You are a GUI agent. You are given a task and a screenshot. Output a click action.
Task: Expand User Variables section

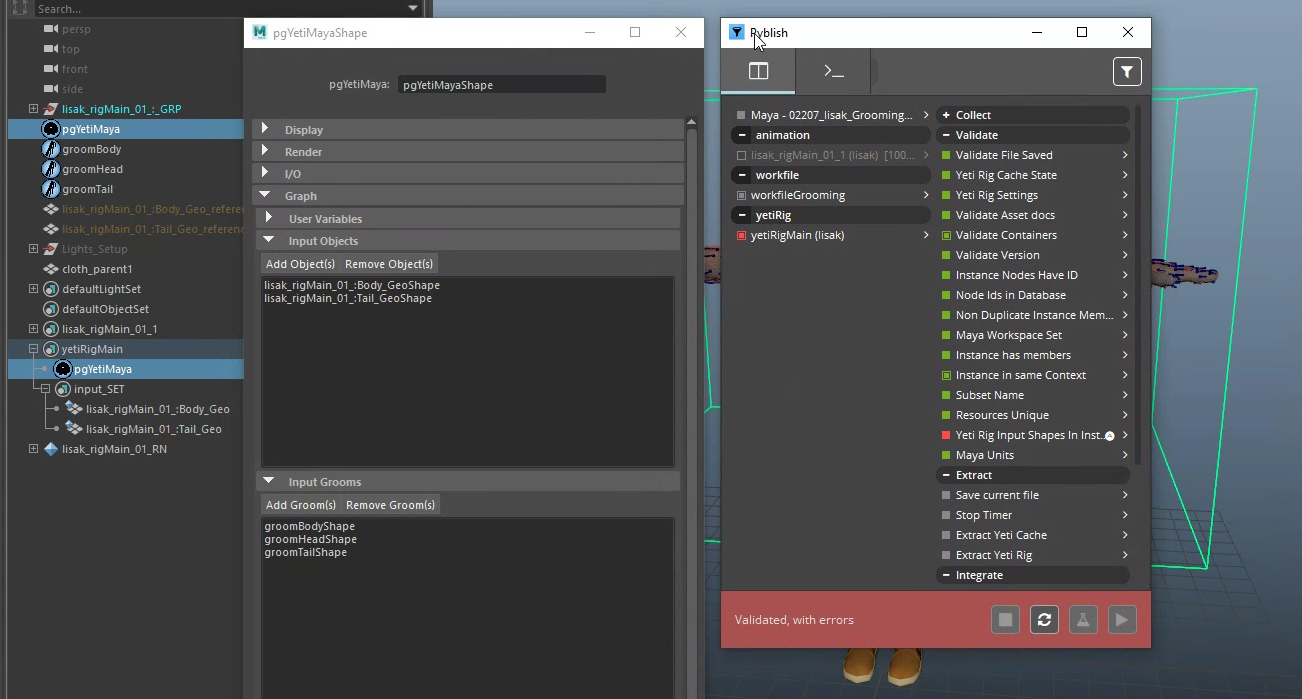(x=269, y=218)
